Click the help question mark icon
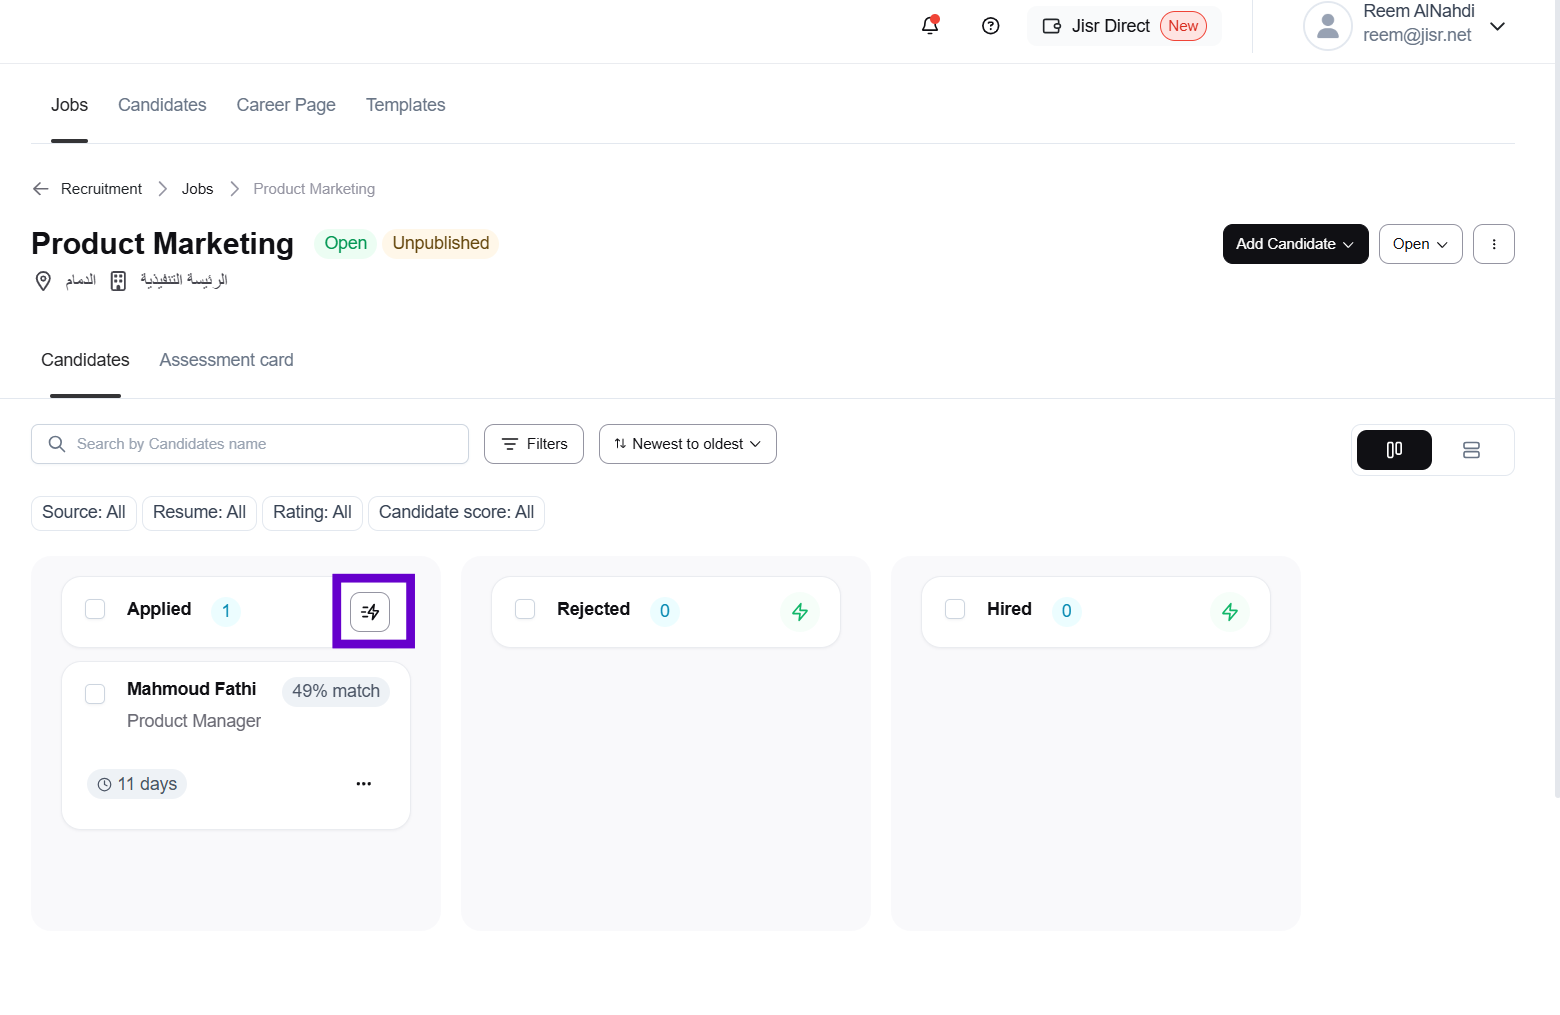The image size is (1560, 1015). coord(991,26)
